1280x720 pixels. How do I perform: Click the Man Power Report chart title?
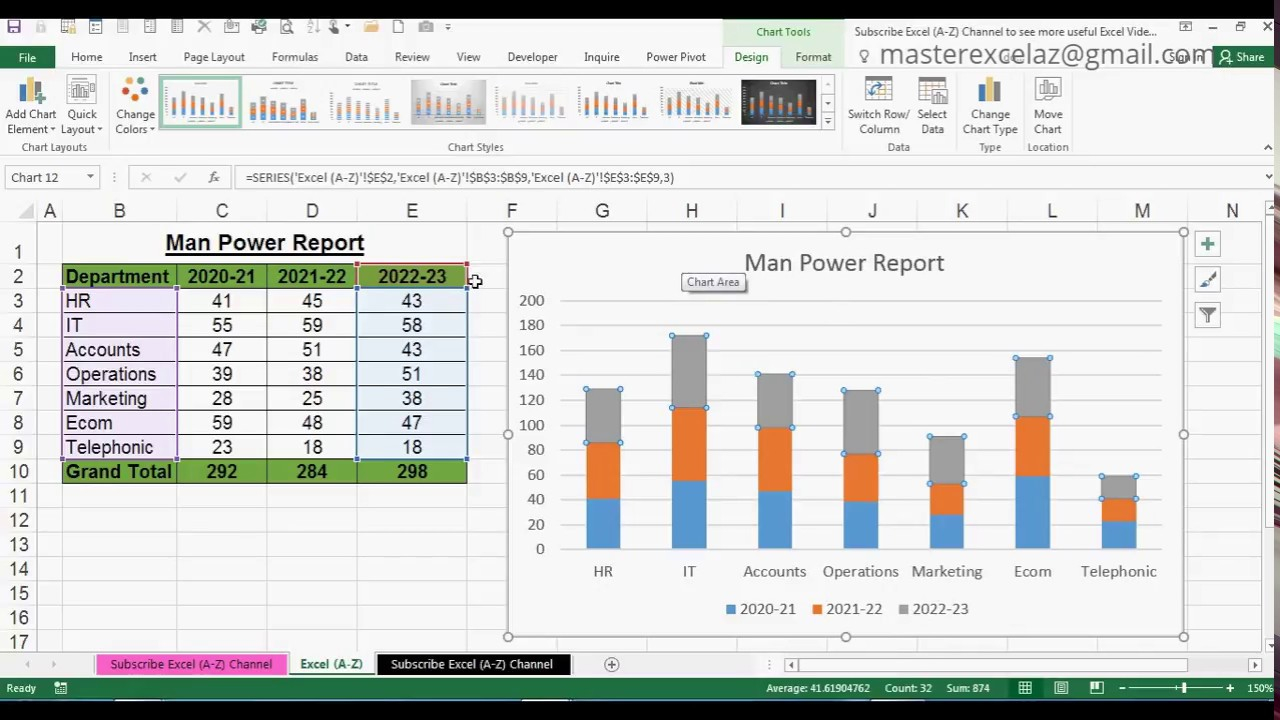tap(844, 263)
